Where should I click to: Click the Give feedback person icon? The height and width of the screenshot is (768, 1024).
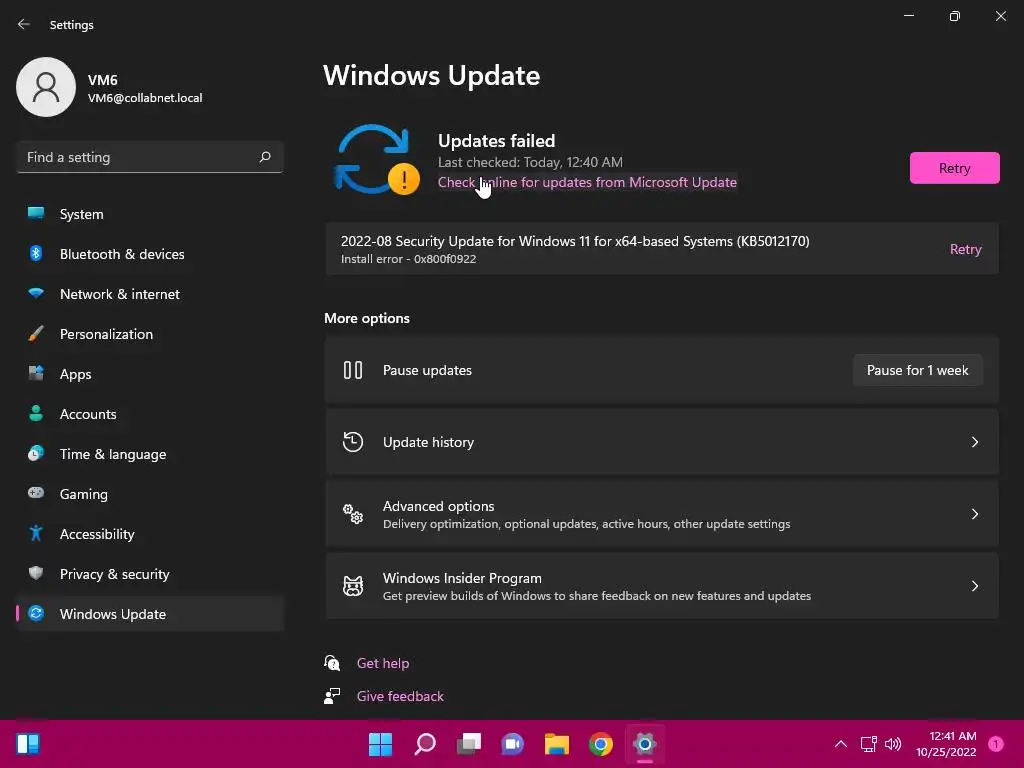332,696
